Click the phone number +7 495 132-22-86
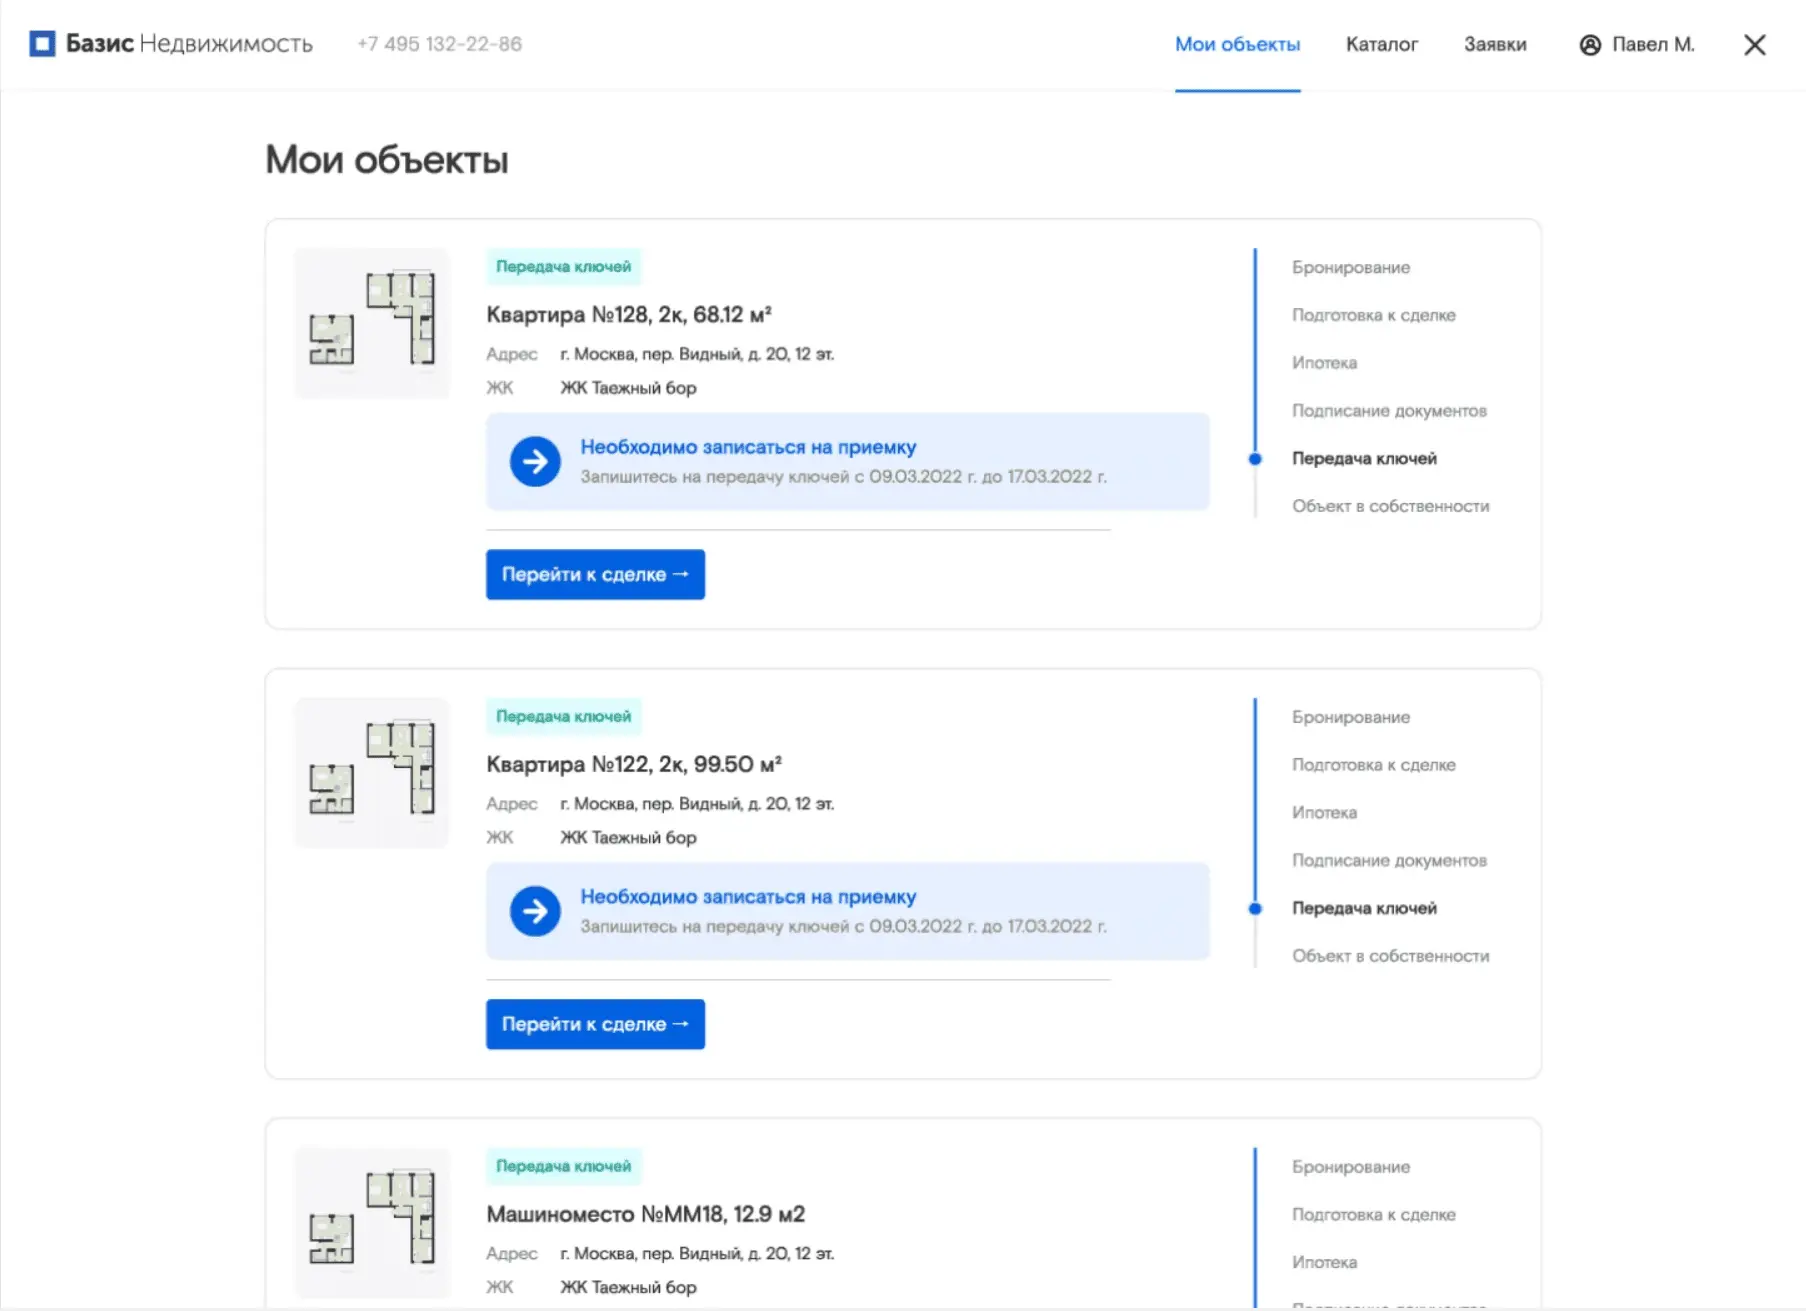Screen dimensions: 1806x1311 439,45
